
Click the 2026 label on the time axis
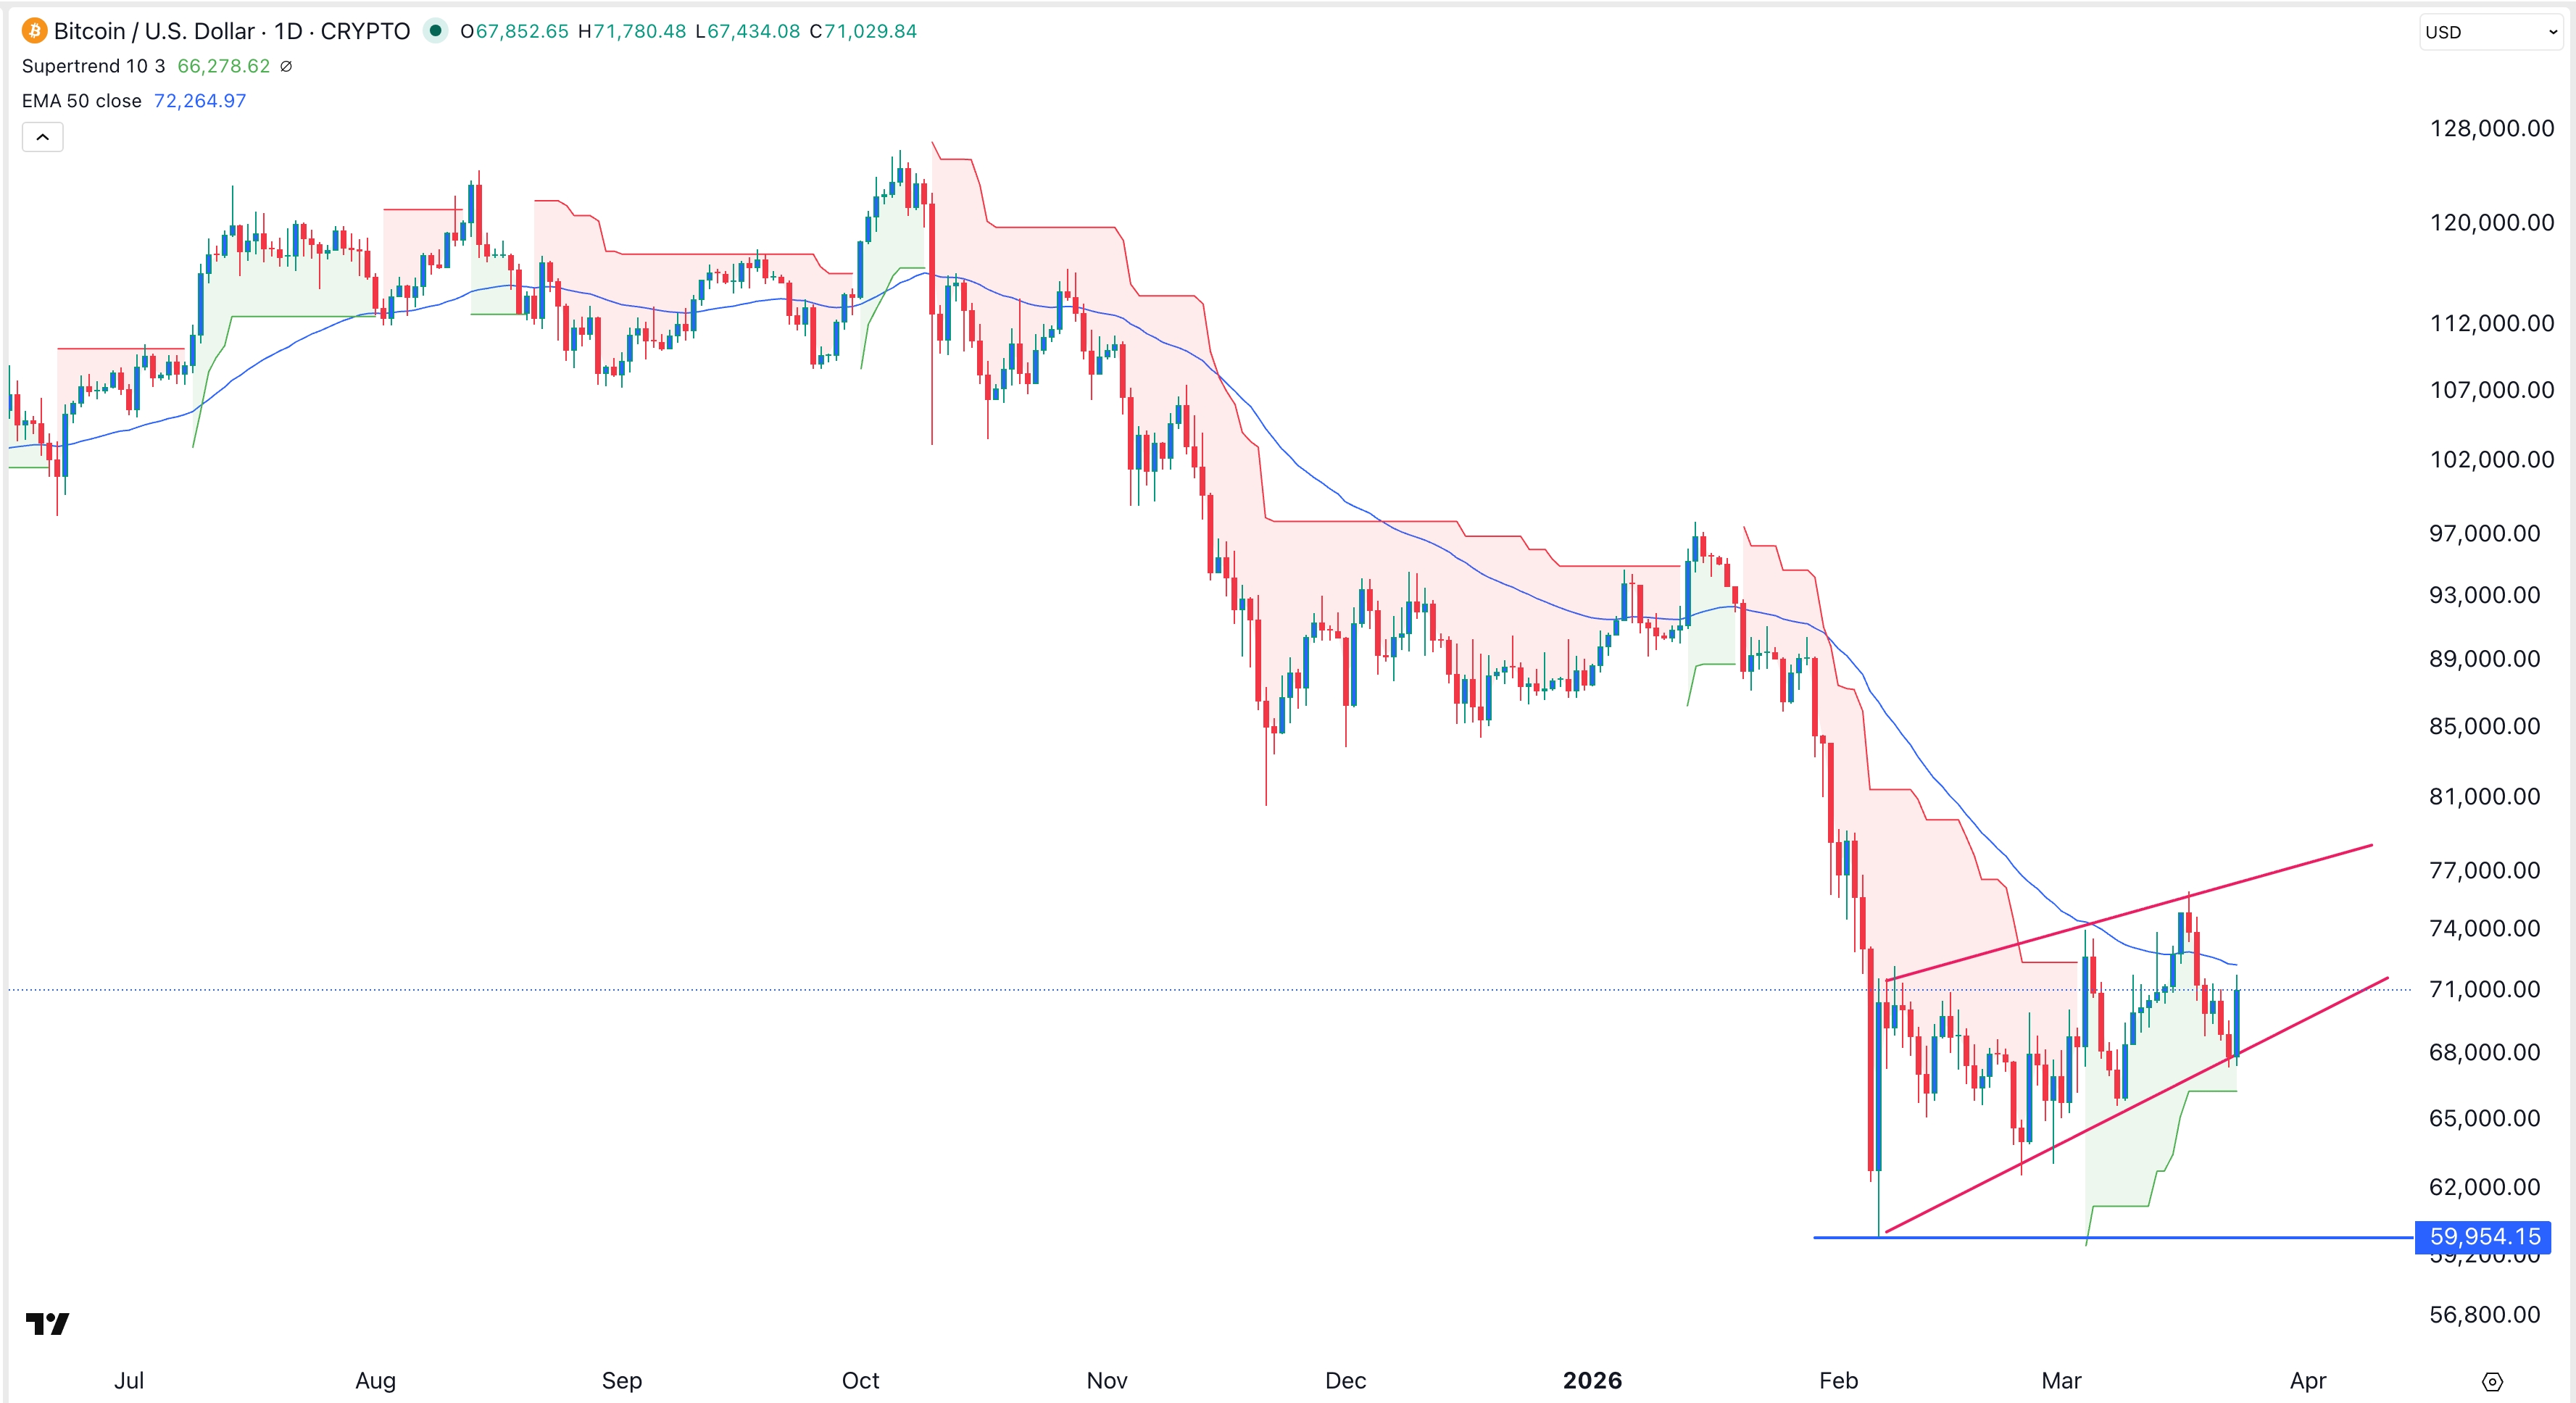click(x=1593, y=1381)
